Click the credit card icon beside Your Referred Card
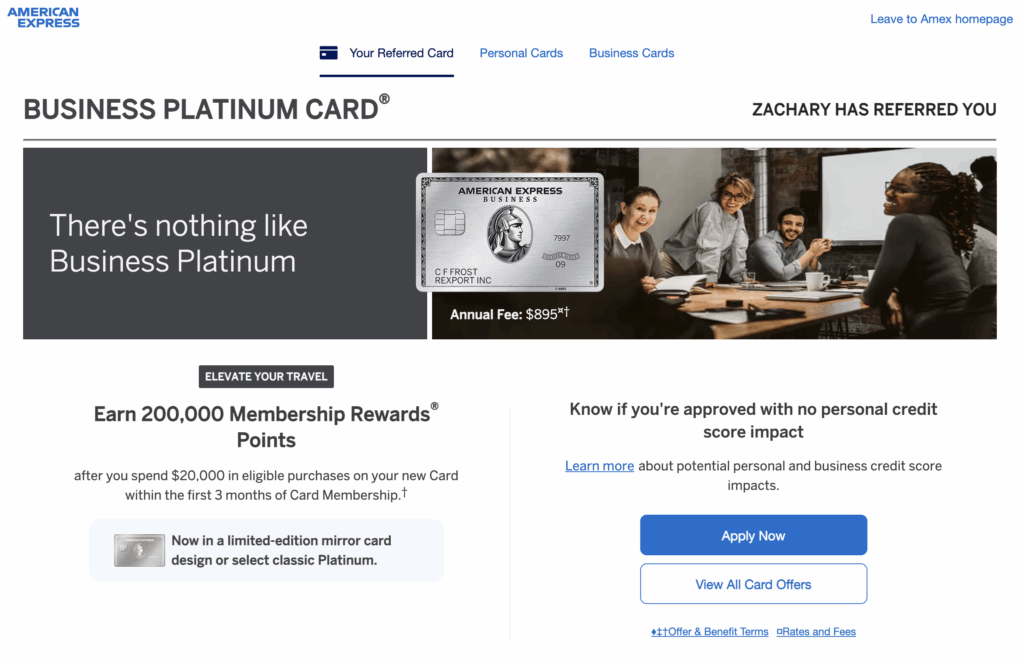1024x660 pixels. pyautogui.click(x=328, y=52)
